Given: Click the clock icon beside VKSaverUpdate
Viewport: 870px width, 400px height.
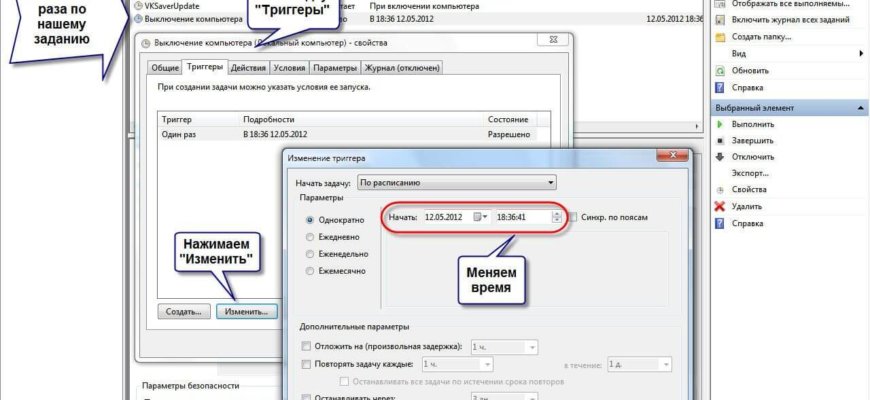Looking at the screenshot, I should point(138,6).
